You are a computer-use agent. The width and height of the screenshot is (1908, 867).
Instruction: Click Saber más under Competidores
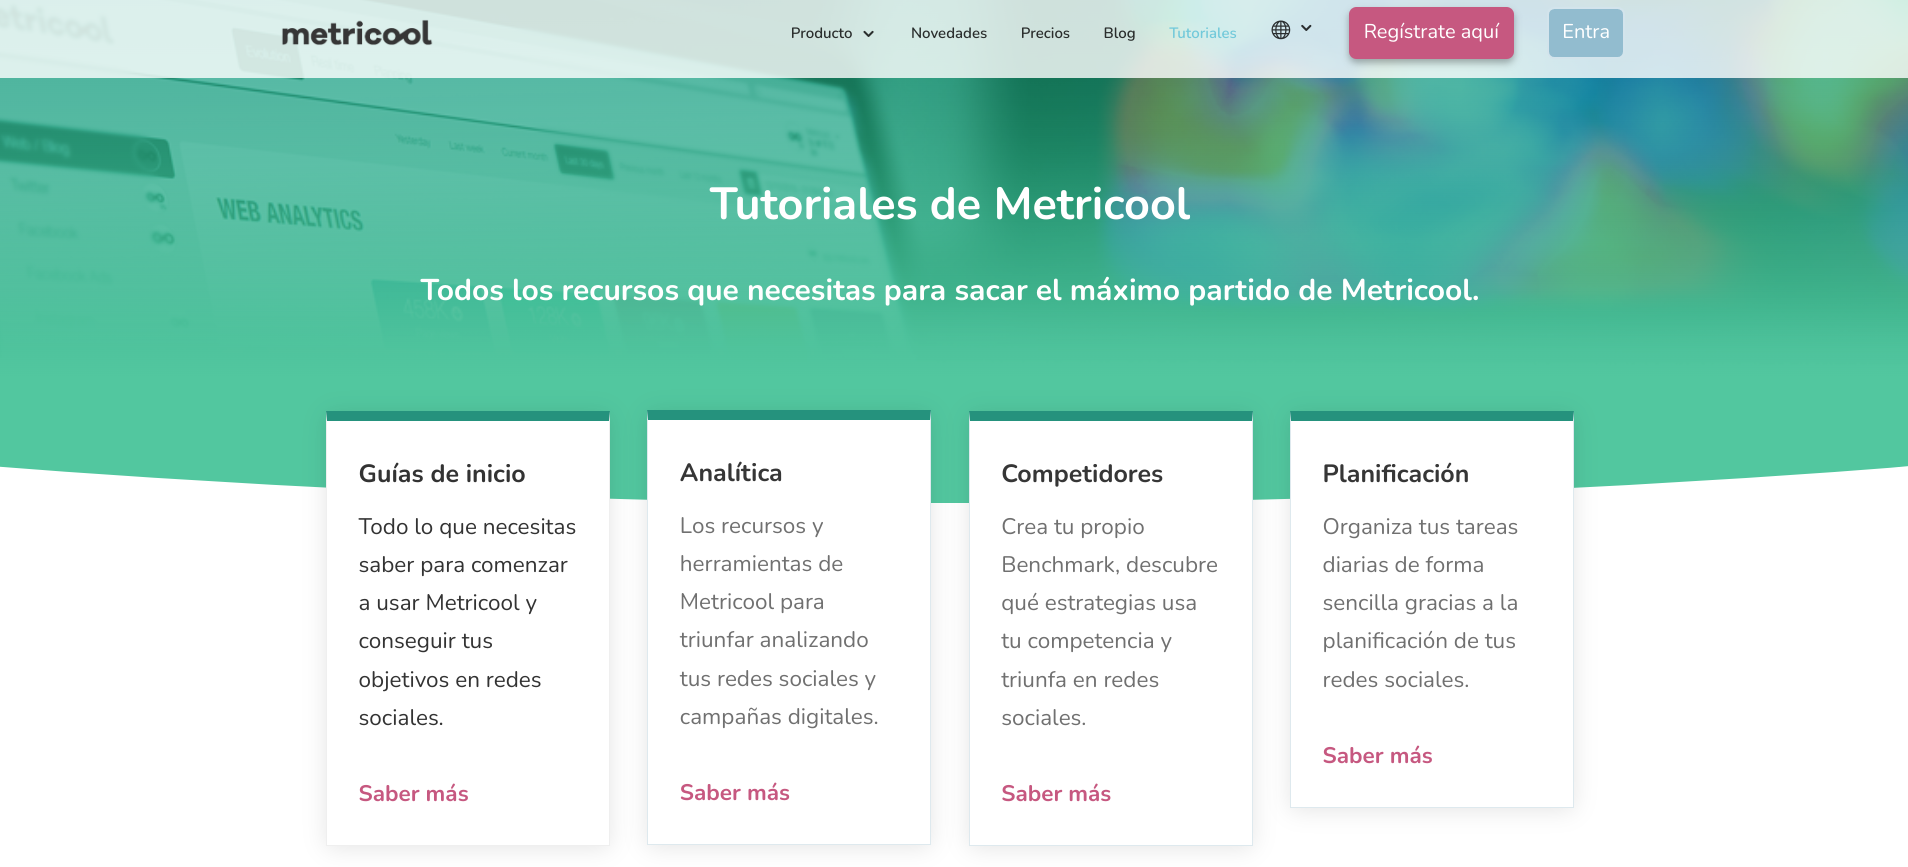1056,794
